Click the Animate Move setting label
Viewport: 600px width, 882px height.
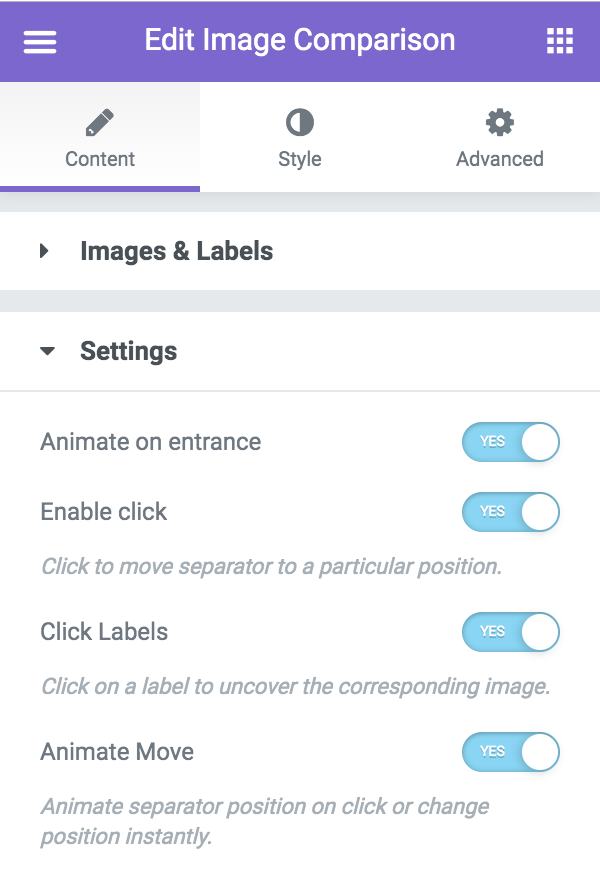click(117, 752)
